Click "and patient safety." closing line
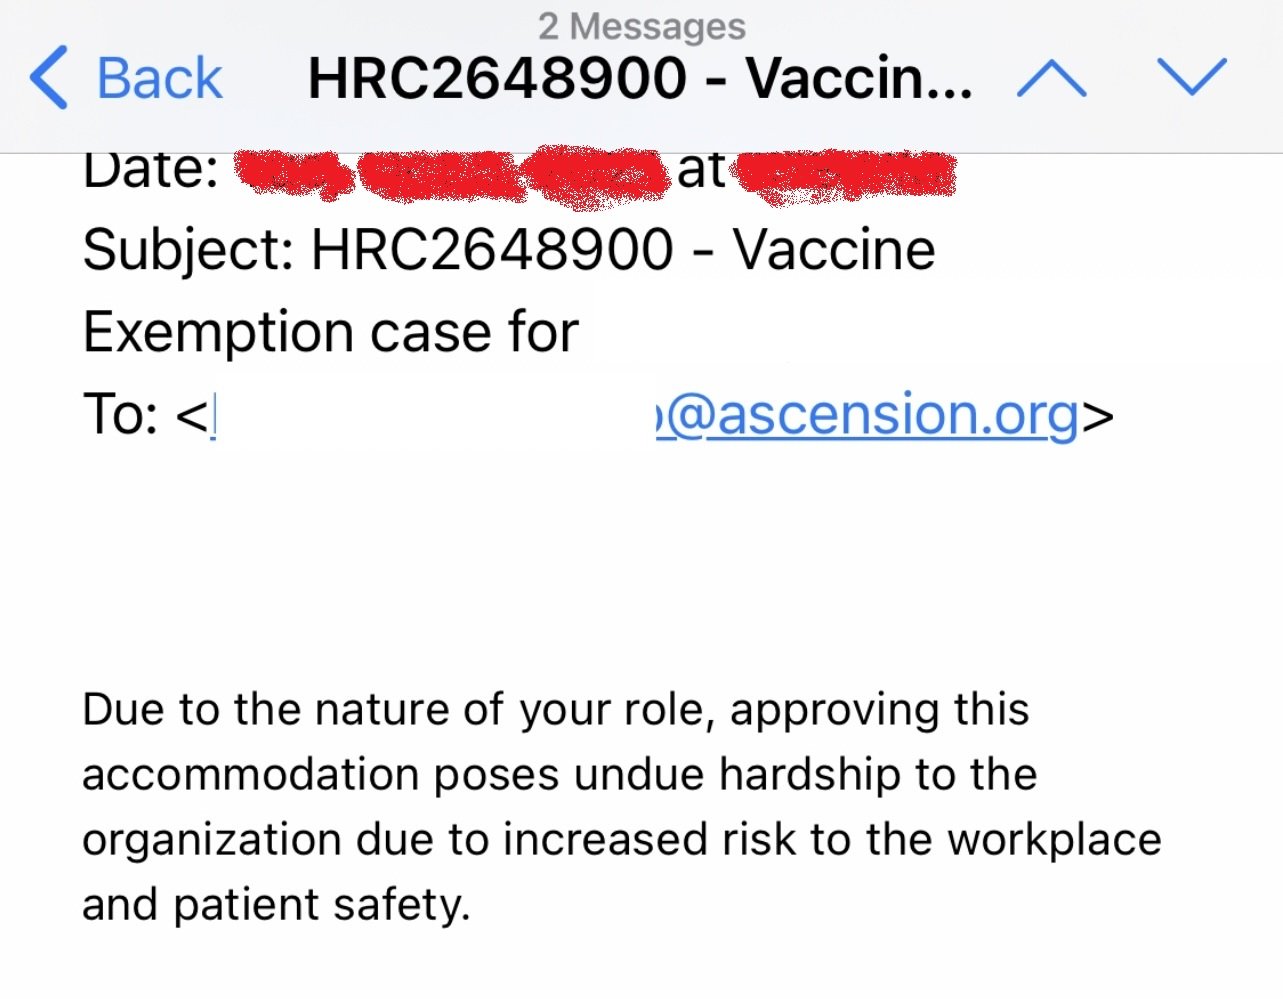This screenshot has width=1283, height=999. pyautogui.click(x=276, y=905)
